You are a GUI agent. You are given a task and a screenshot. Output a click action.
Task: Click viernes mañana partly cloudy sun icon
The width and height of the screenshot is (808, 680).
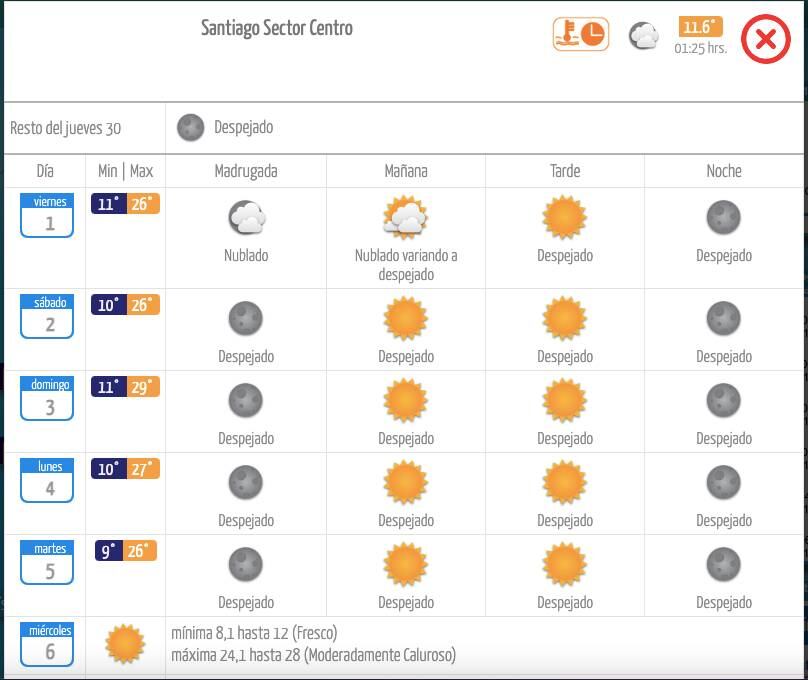click(405, 217)
